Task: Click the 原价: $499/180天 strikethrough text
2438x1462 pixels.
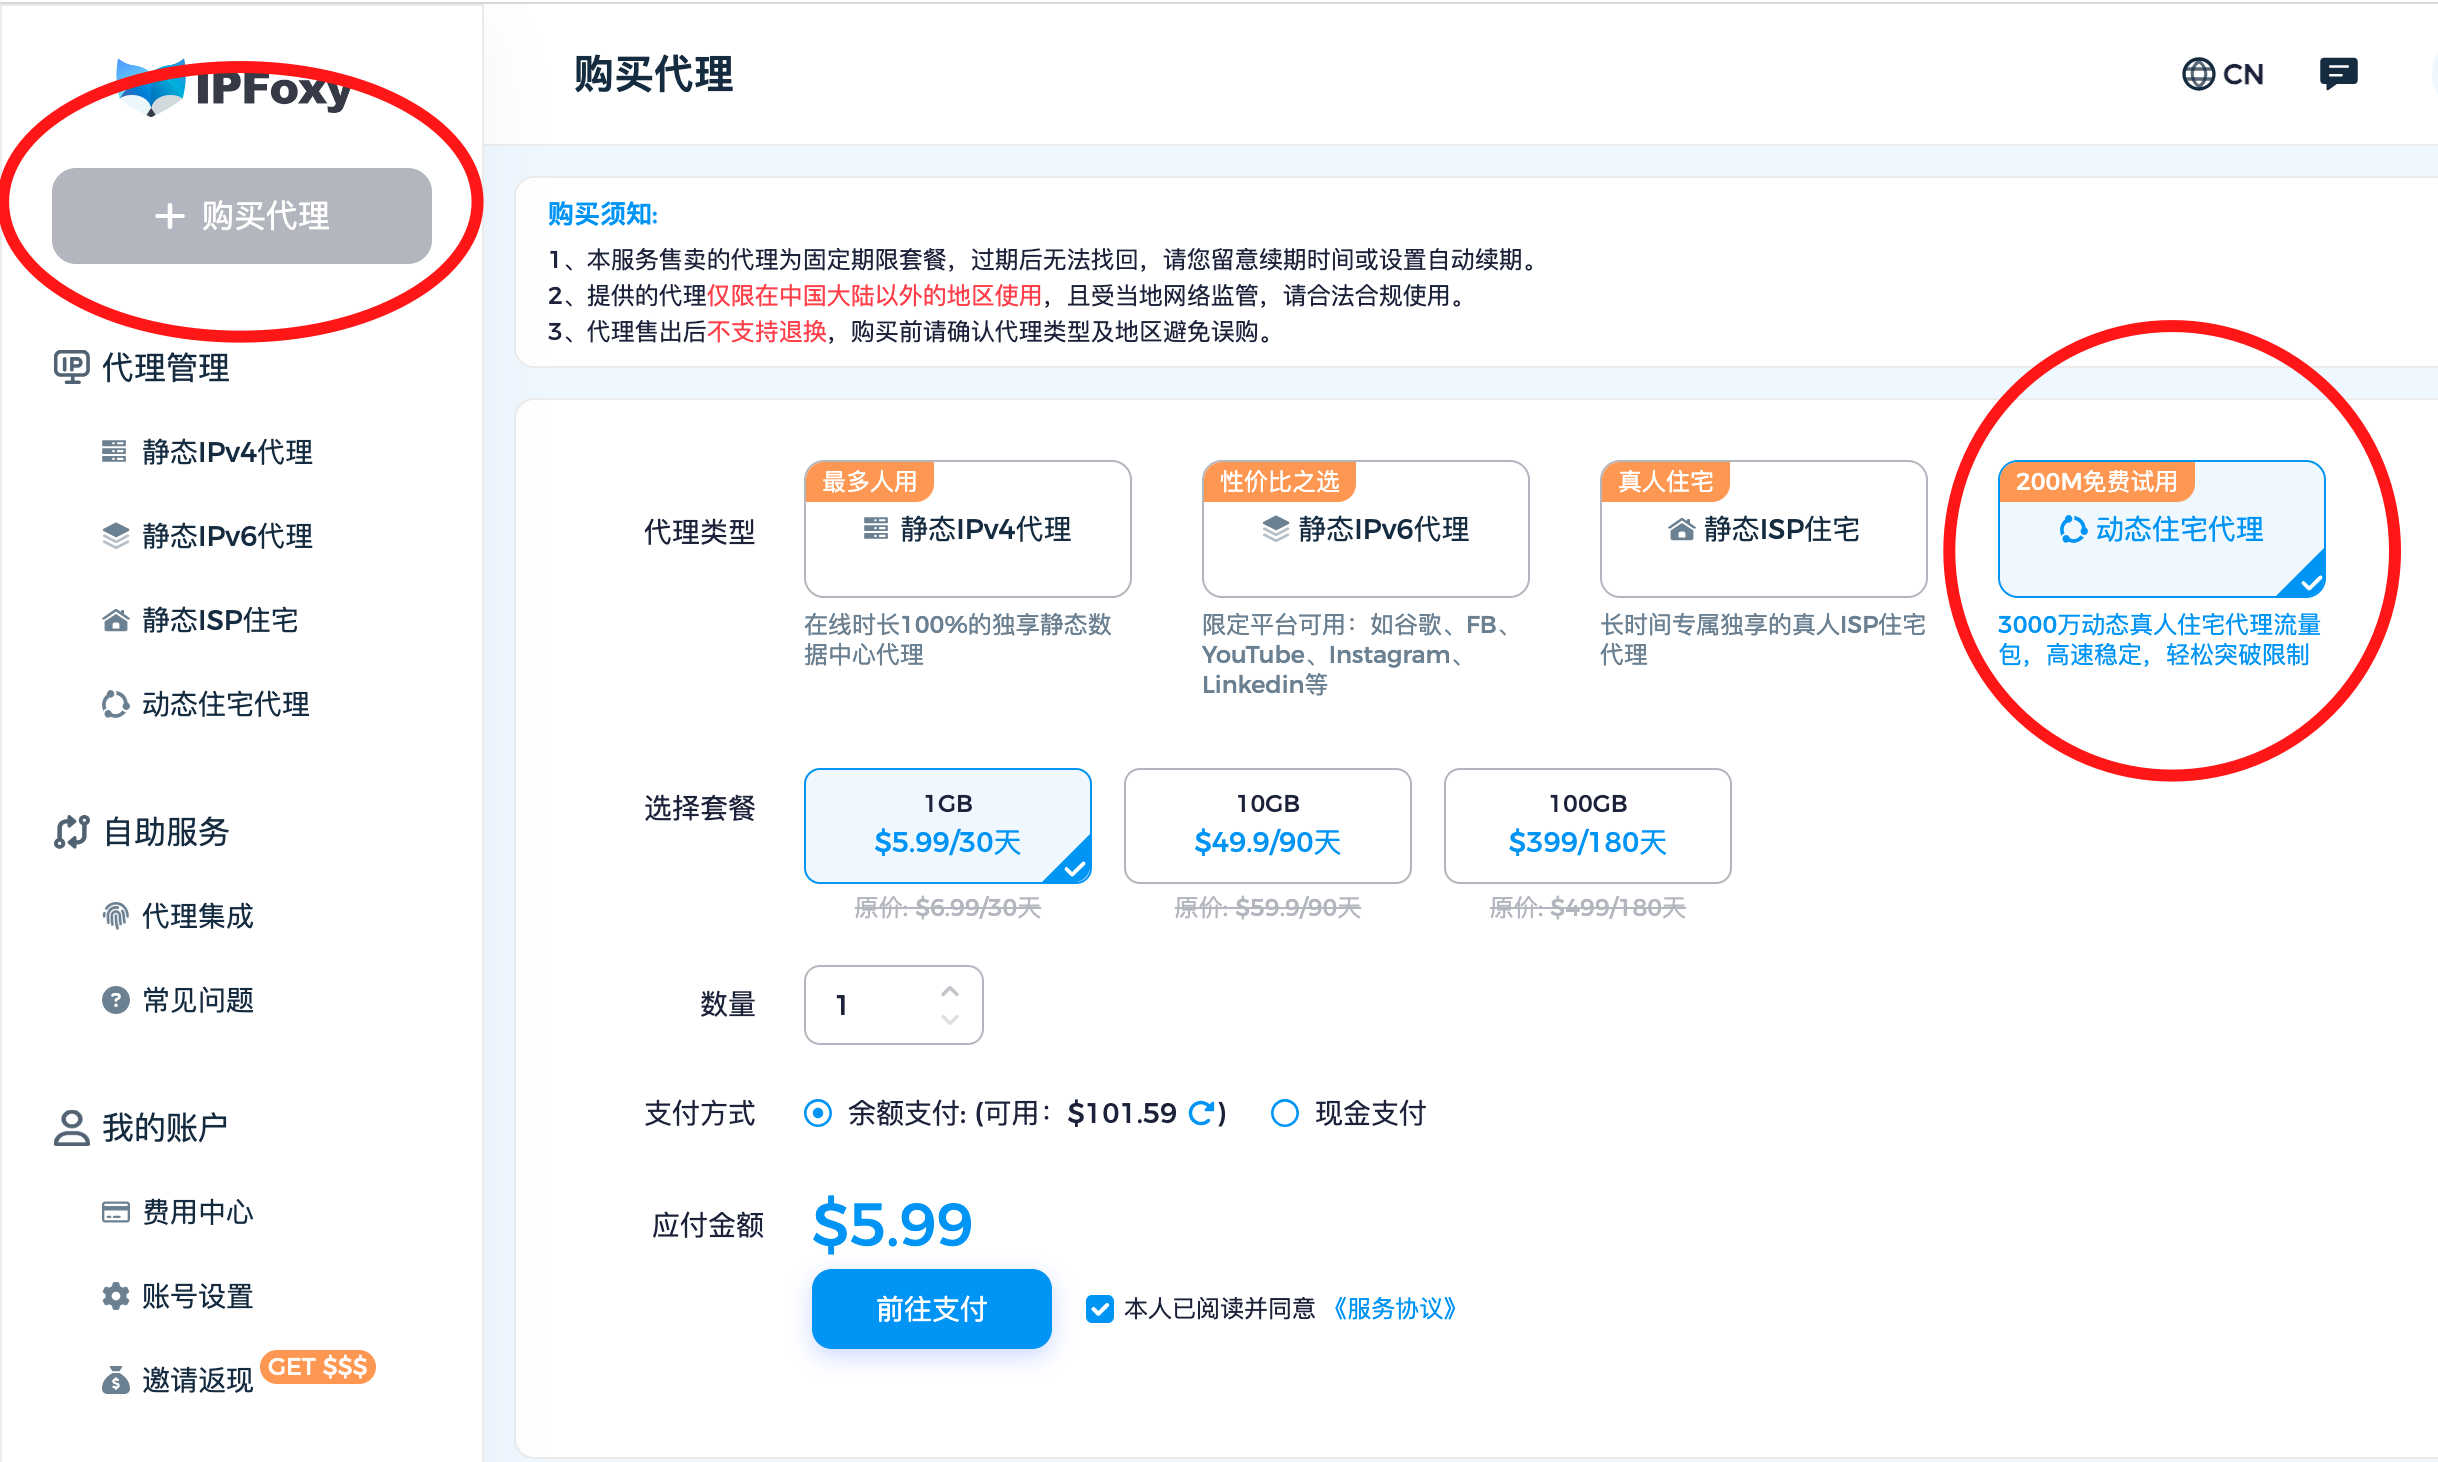Action: click(1587, 908)
